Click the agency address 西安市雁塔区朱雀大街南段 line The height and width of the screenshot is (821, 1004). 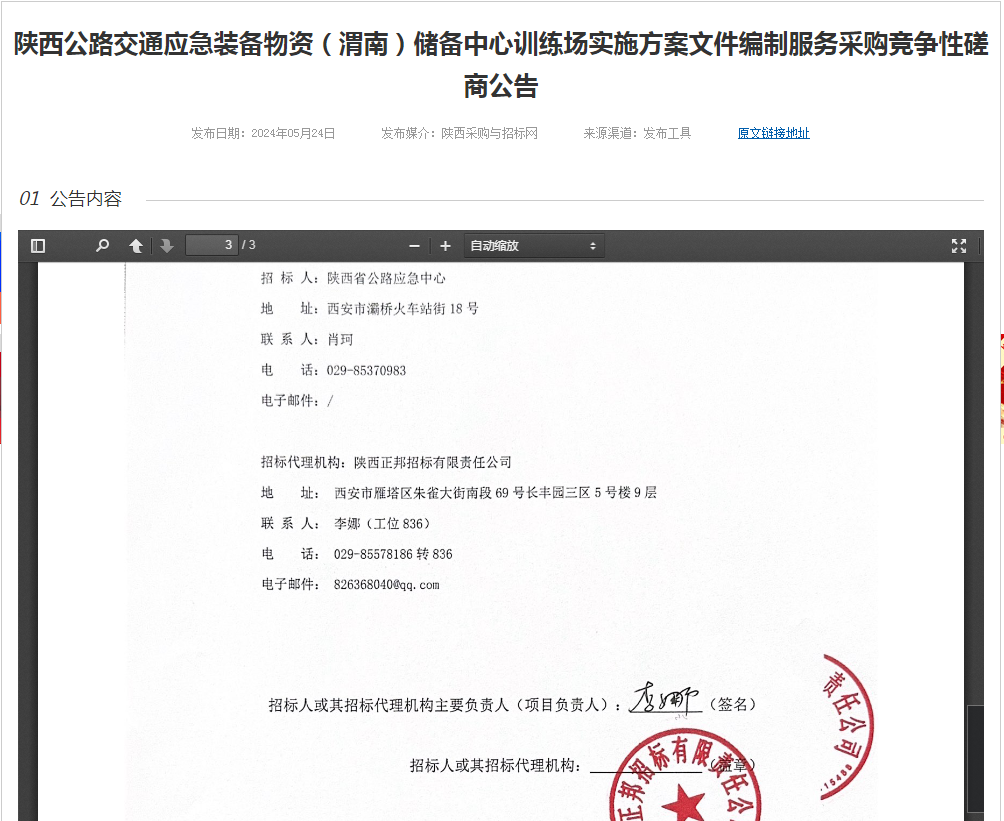[x=458, y=492]
